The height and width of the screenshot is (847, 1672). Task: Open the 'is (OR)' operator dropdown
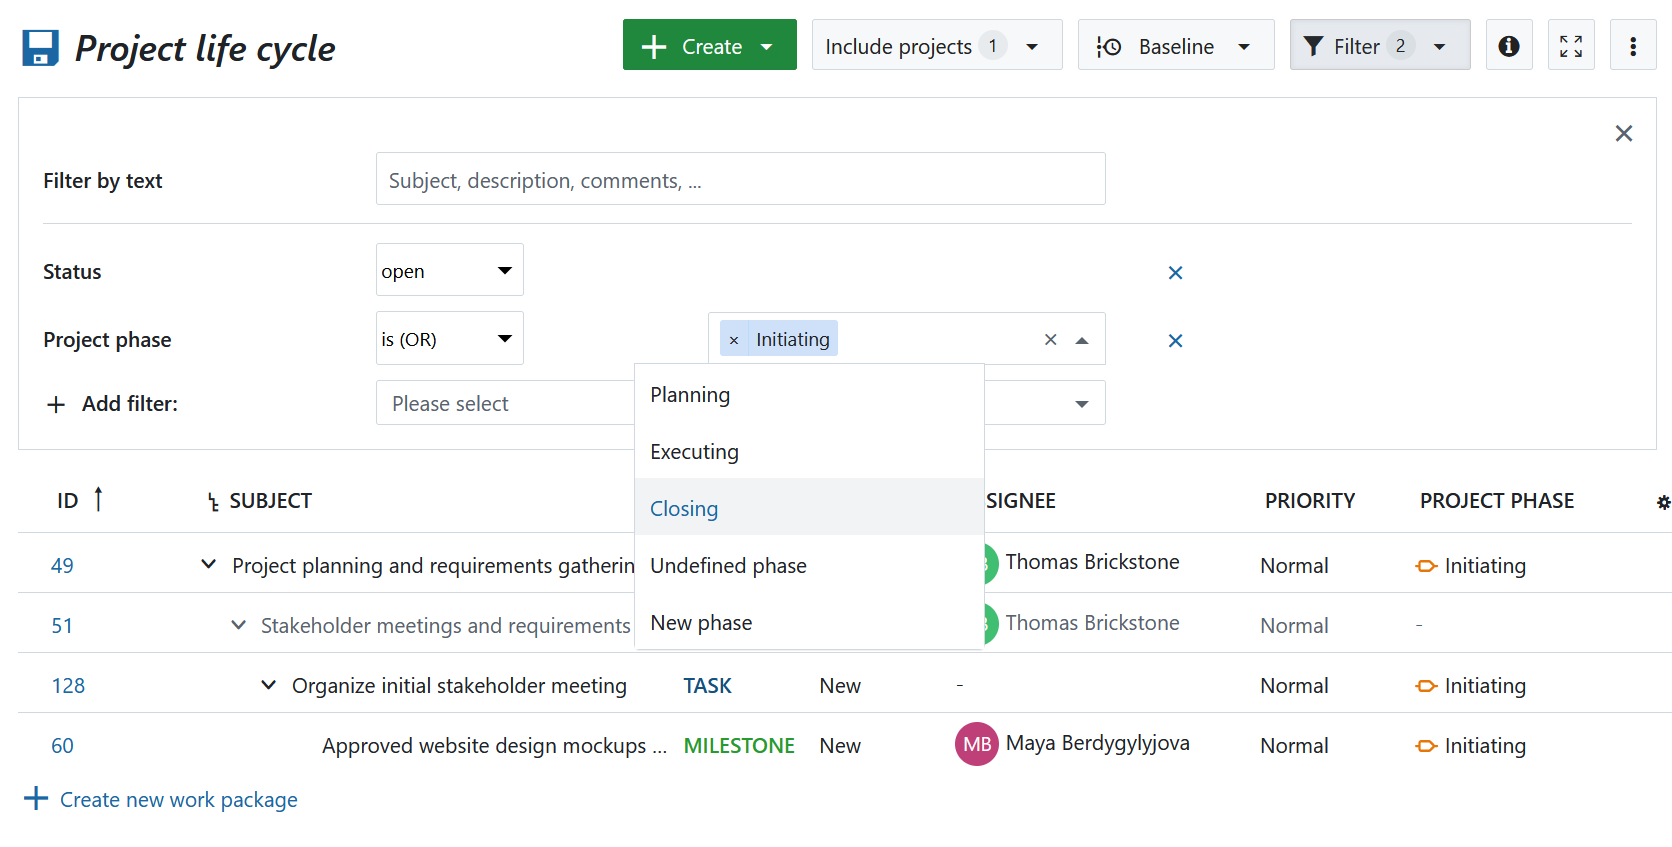[449, 340]
